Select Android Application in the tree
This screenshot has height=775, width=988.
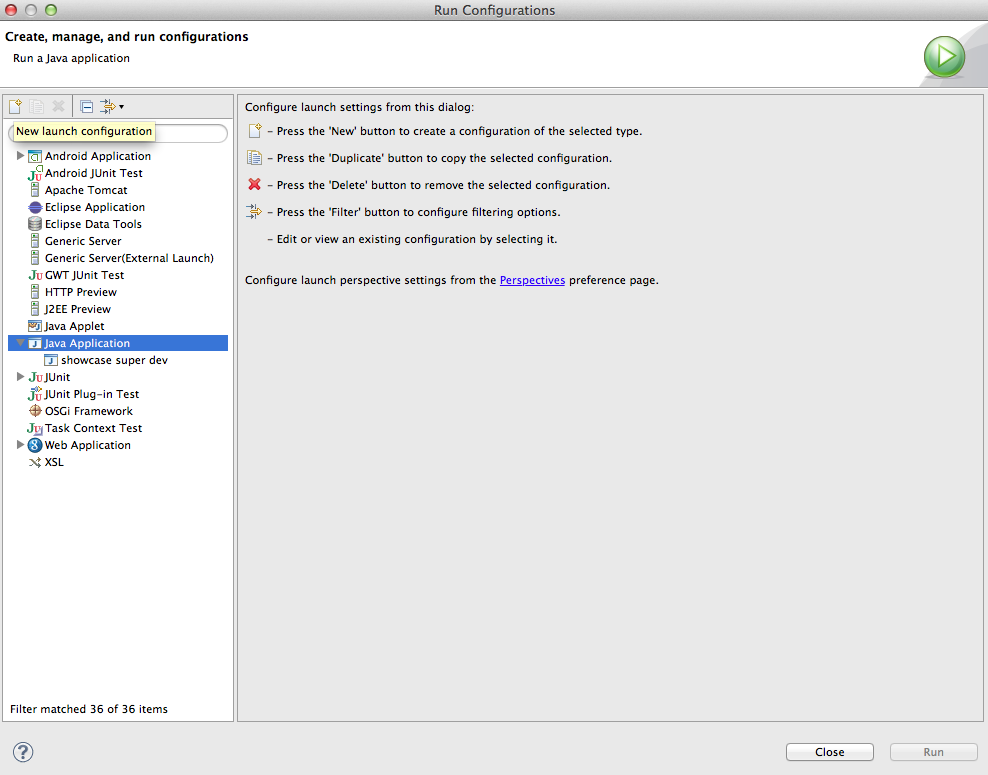pyautogui.click(x=98, y=156)
